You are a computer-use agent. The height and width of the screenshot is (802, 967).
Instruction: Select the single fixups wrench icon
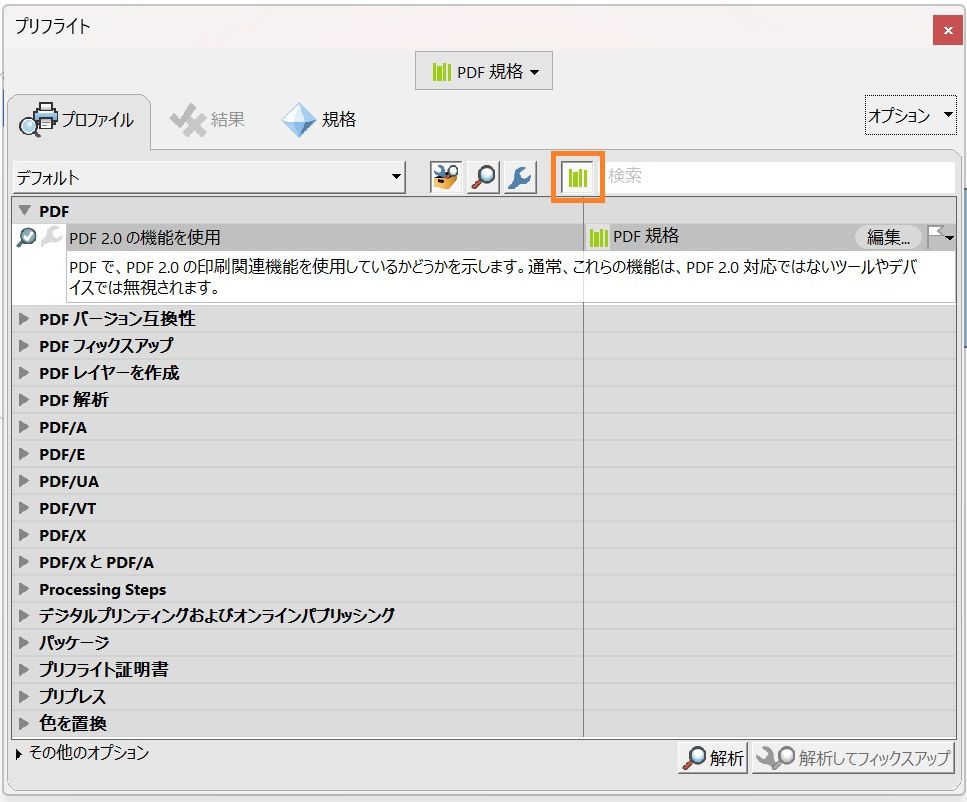(520, 178)
